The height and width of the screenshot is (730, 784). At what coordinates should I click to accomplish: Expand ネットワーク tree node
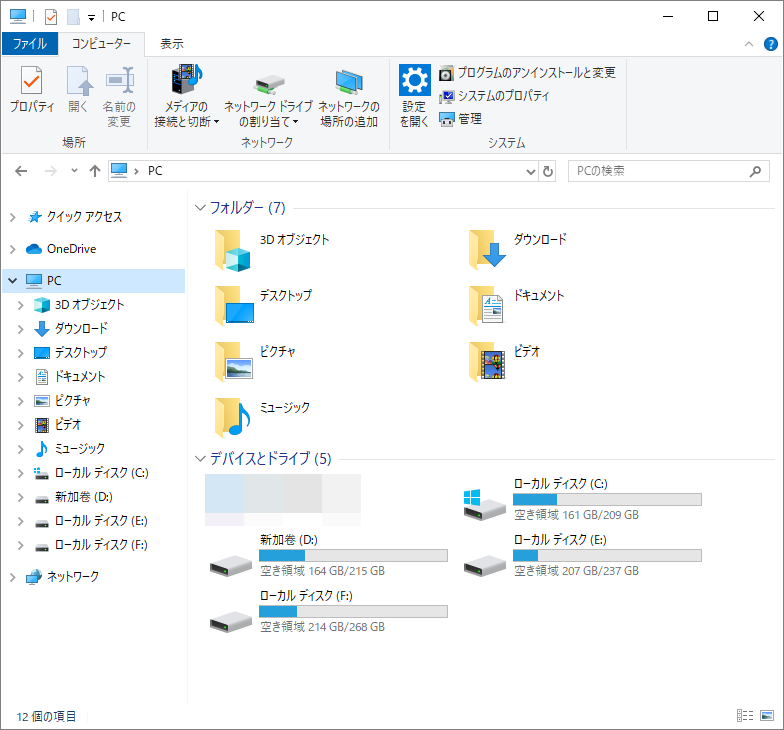point(13,577)
